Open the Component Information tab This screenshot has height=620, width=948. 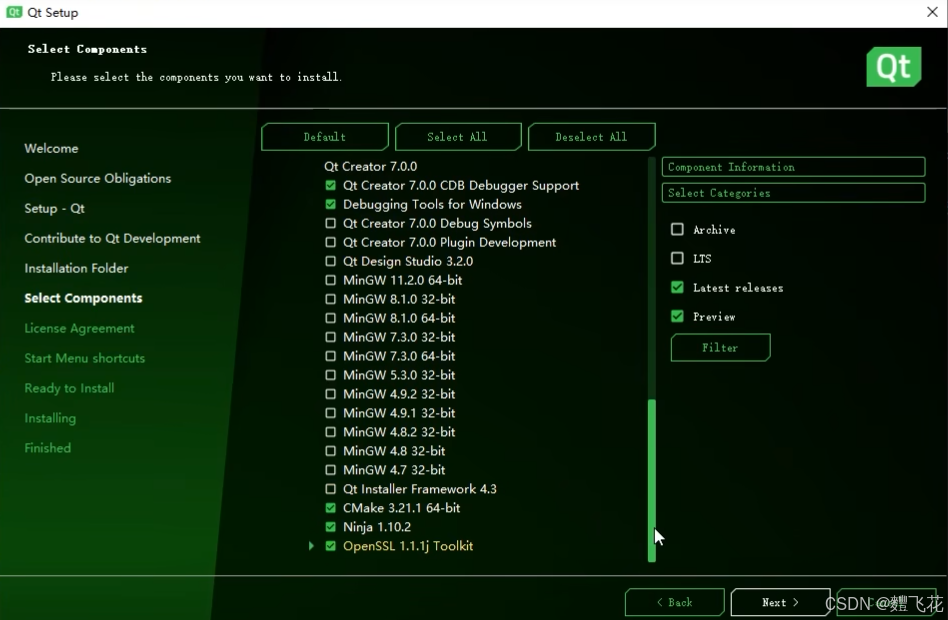coord(793,167)
